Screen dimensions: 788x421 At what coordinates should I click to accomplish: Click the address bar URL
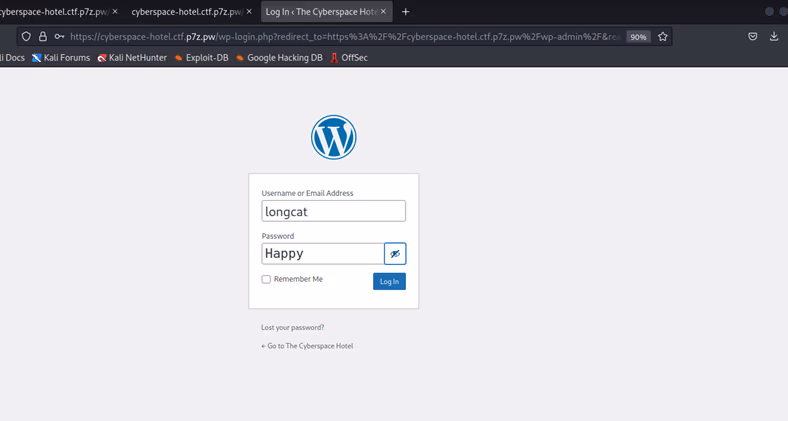[345, 37]
